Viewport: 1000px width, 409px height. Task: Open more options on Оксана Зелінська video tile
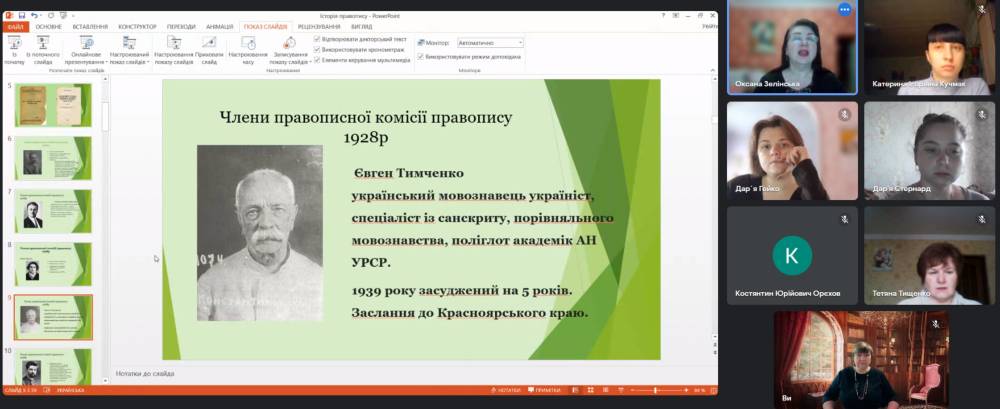coord(844,9)
